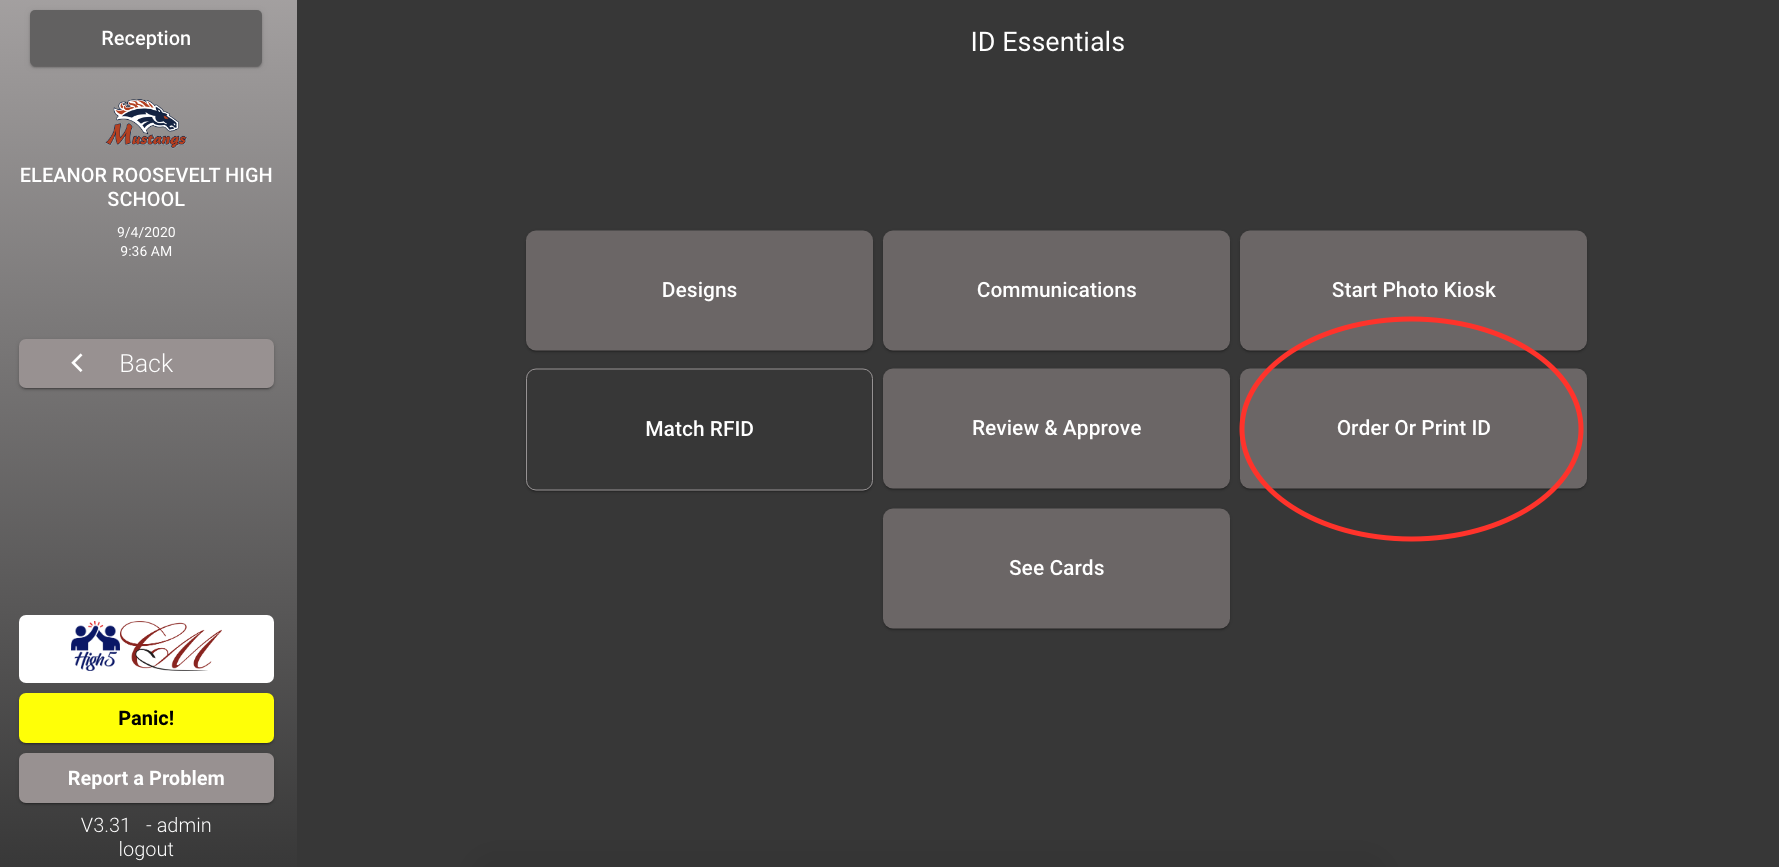Screen dimensions: 1779x867
Task: Choose Order Or Print ID
Action: pos(1413,428)
